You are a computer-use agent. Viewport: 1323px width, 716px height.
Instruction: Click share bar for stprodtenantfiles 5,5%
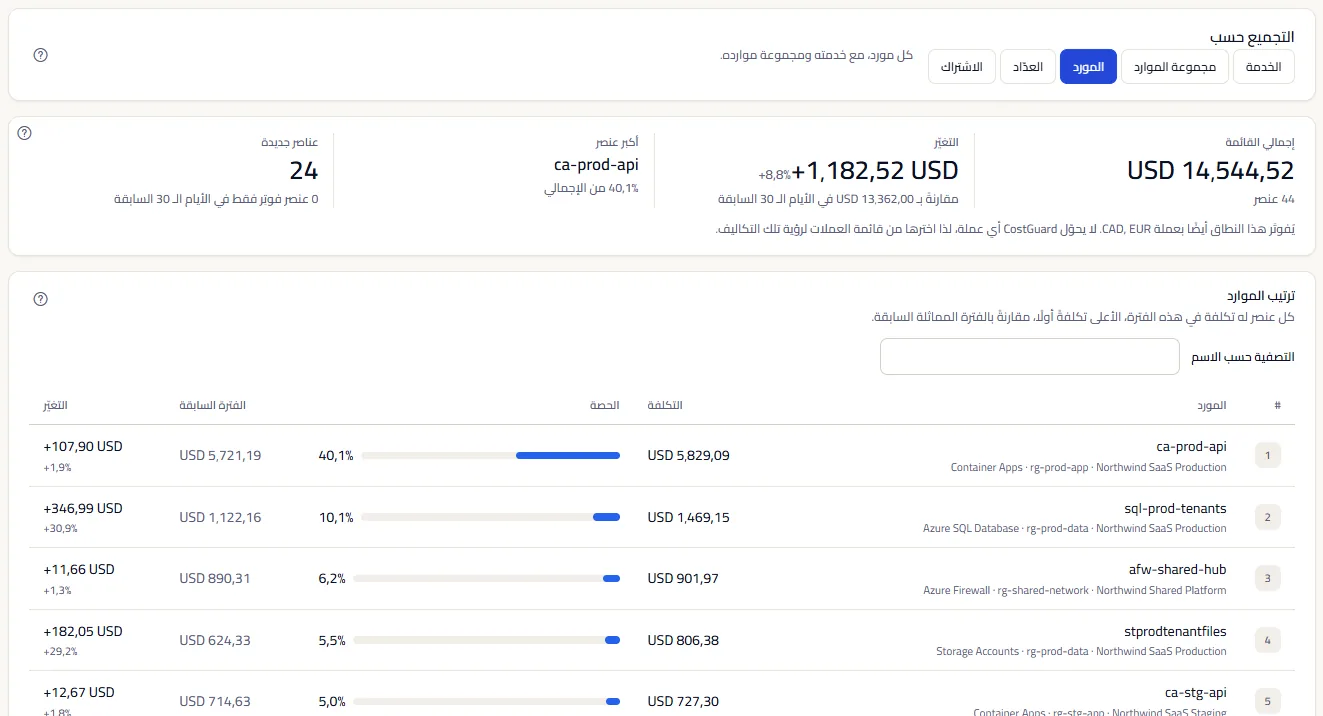(487, 640)
